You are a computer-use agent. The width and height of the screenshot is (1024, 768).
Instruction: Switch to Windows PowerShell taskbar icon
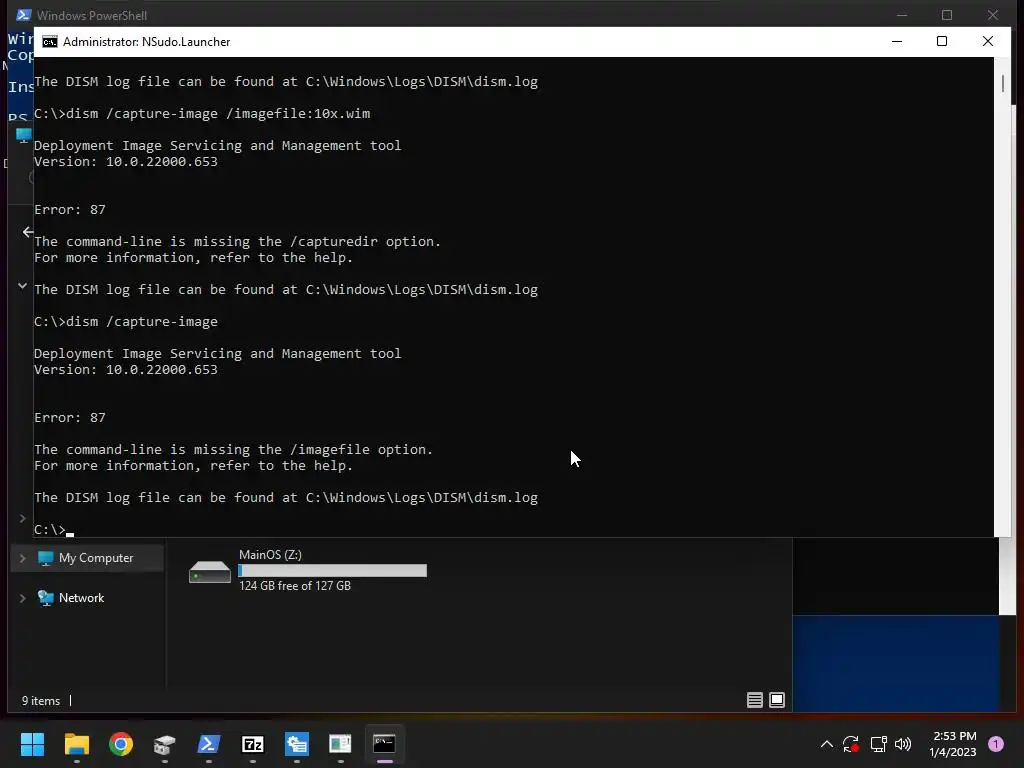coord(209,744)
